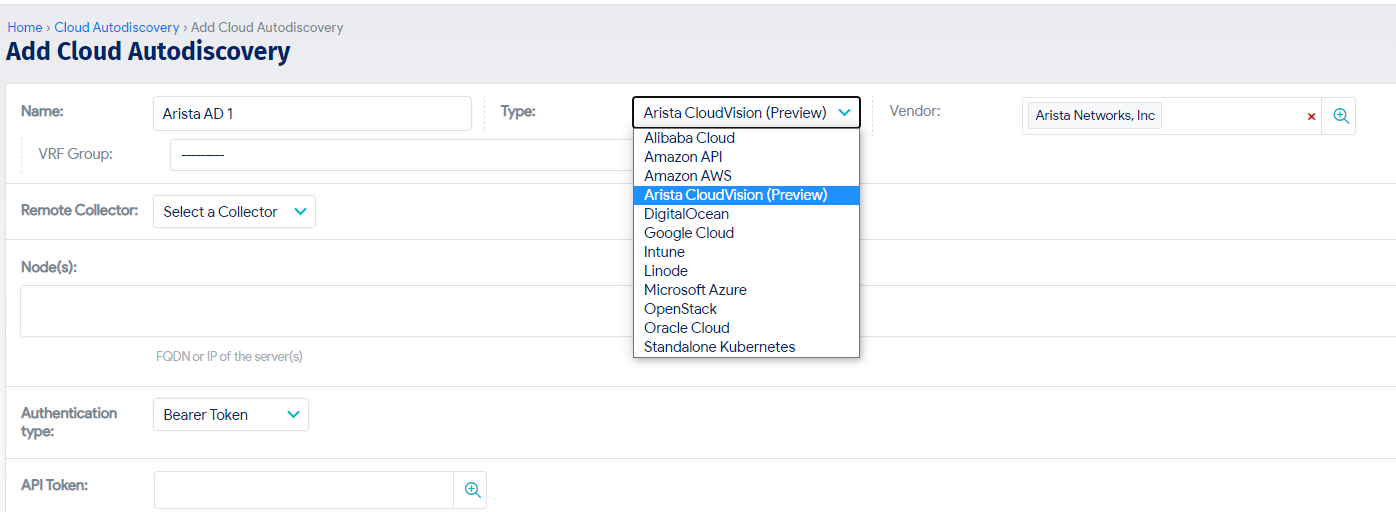
Task: Click the Arista Networks, Inc vendor tag
Action: pyautogui.click(x=1095, y=116)
